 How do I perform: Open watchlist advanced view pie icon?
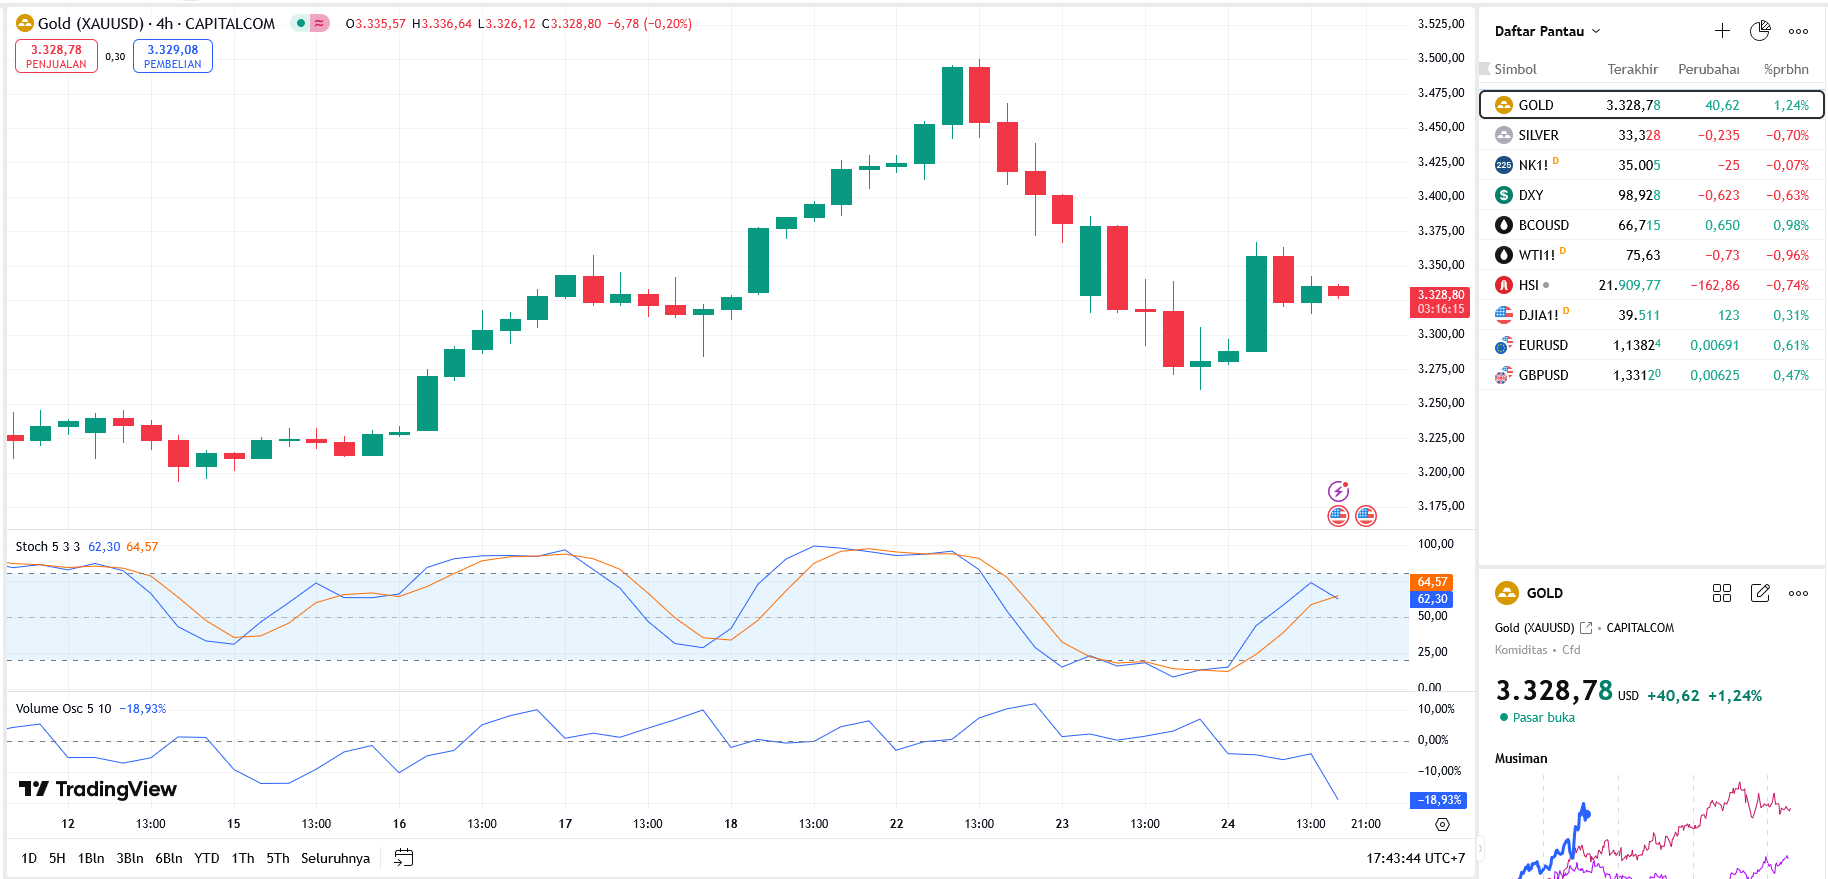coord(1760,31)
